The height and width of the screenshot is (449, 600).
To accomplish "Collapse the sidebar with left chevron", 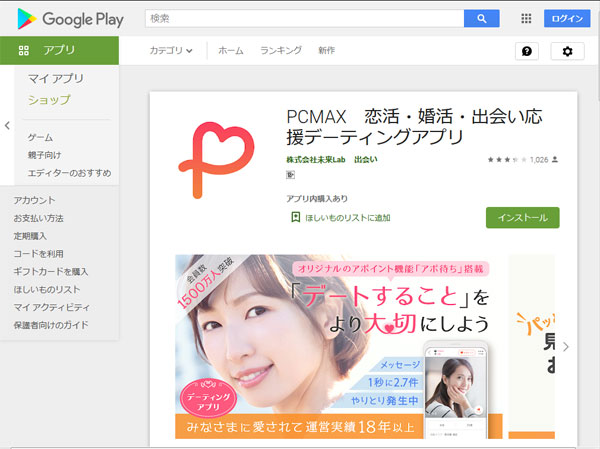I will coord(7,125).
